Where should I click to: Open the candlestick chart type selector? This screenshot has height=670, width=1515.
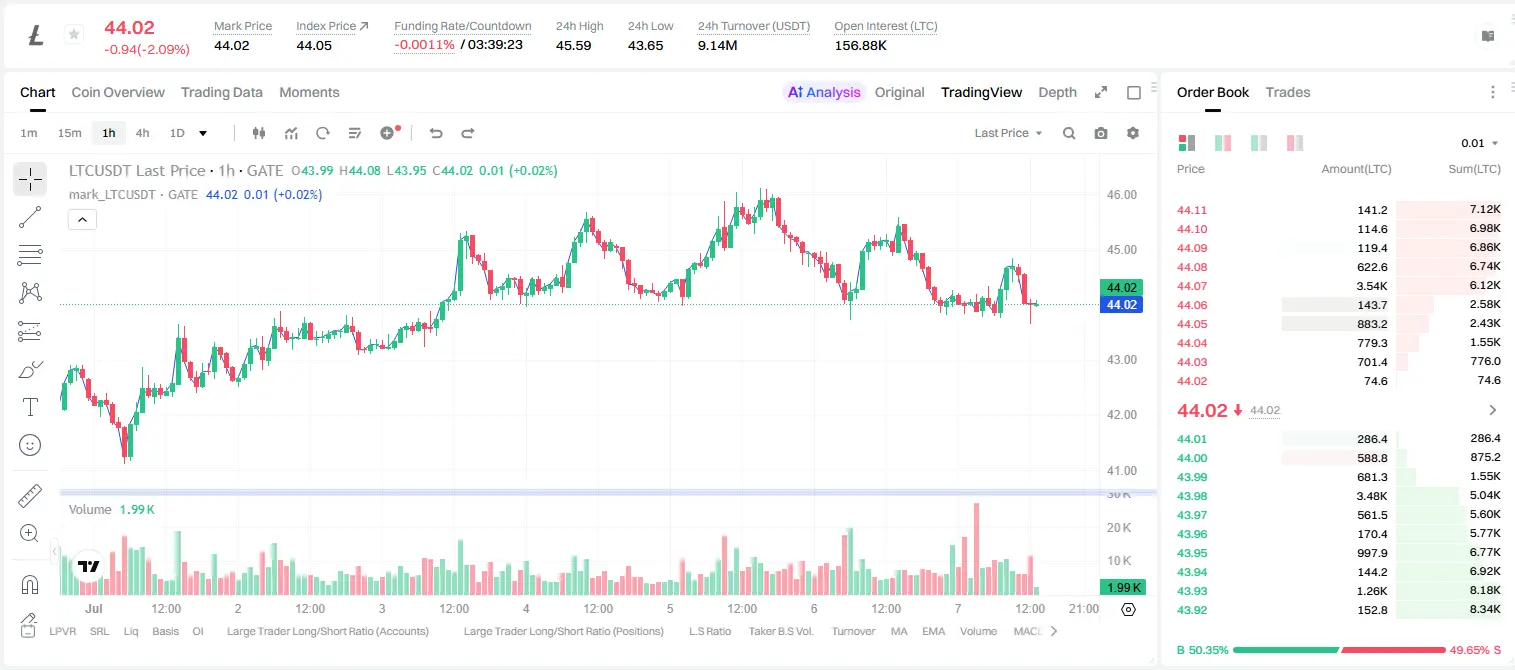tap(259, 133)
